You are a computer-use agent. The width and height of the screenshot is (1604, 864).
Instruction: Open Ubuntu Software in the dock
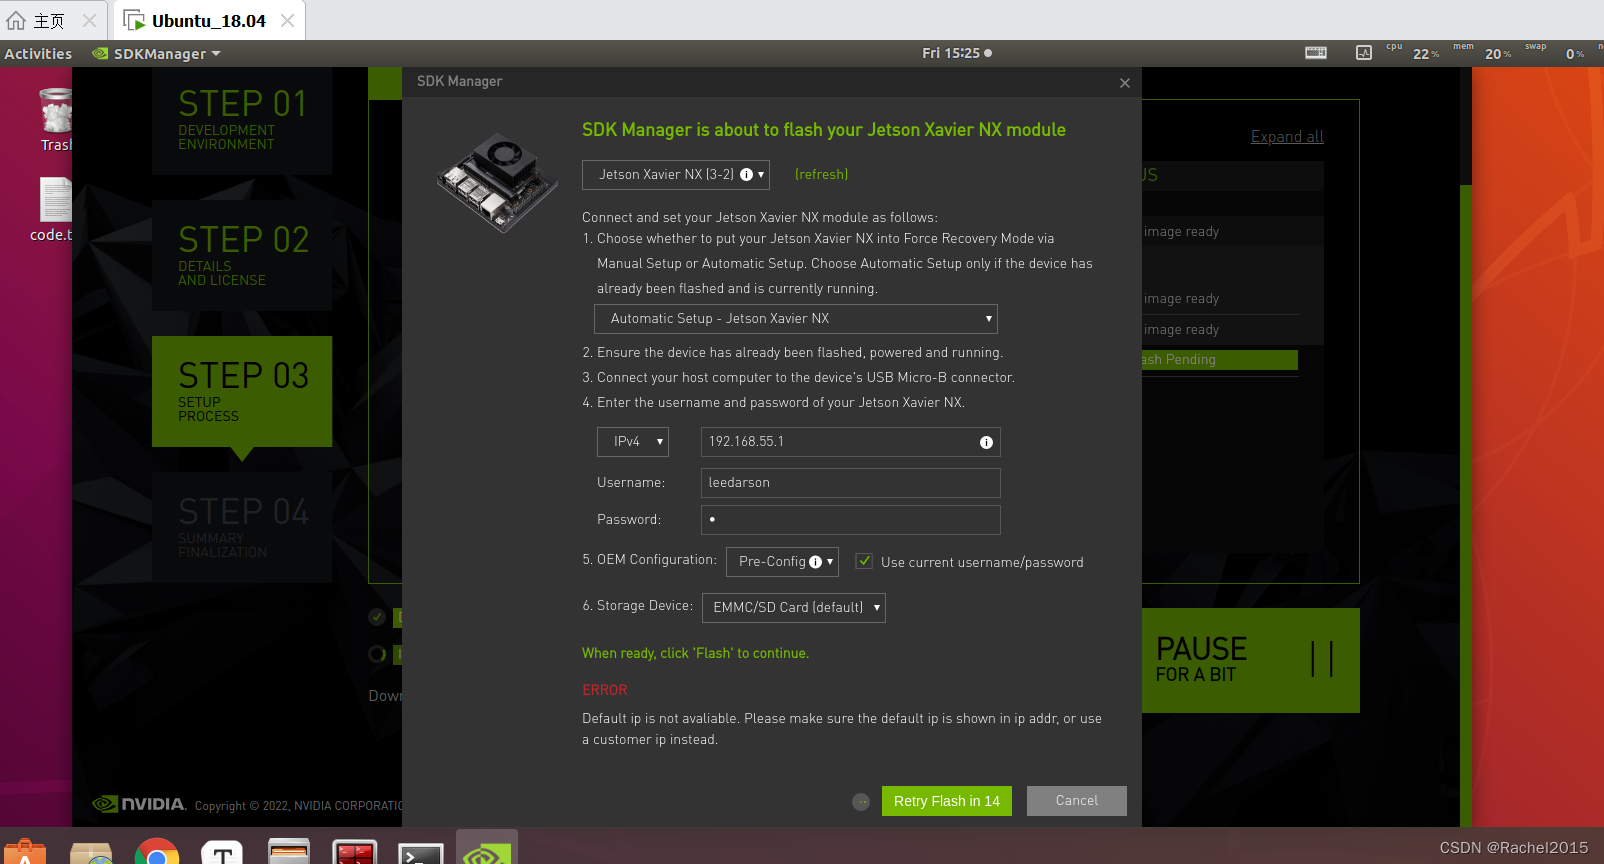click(x=25, y=851)
